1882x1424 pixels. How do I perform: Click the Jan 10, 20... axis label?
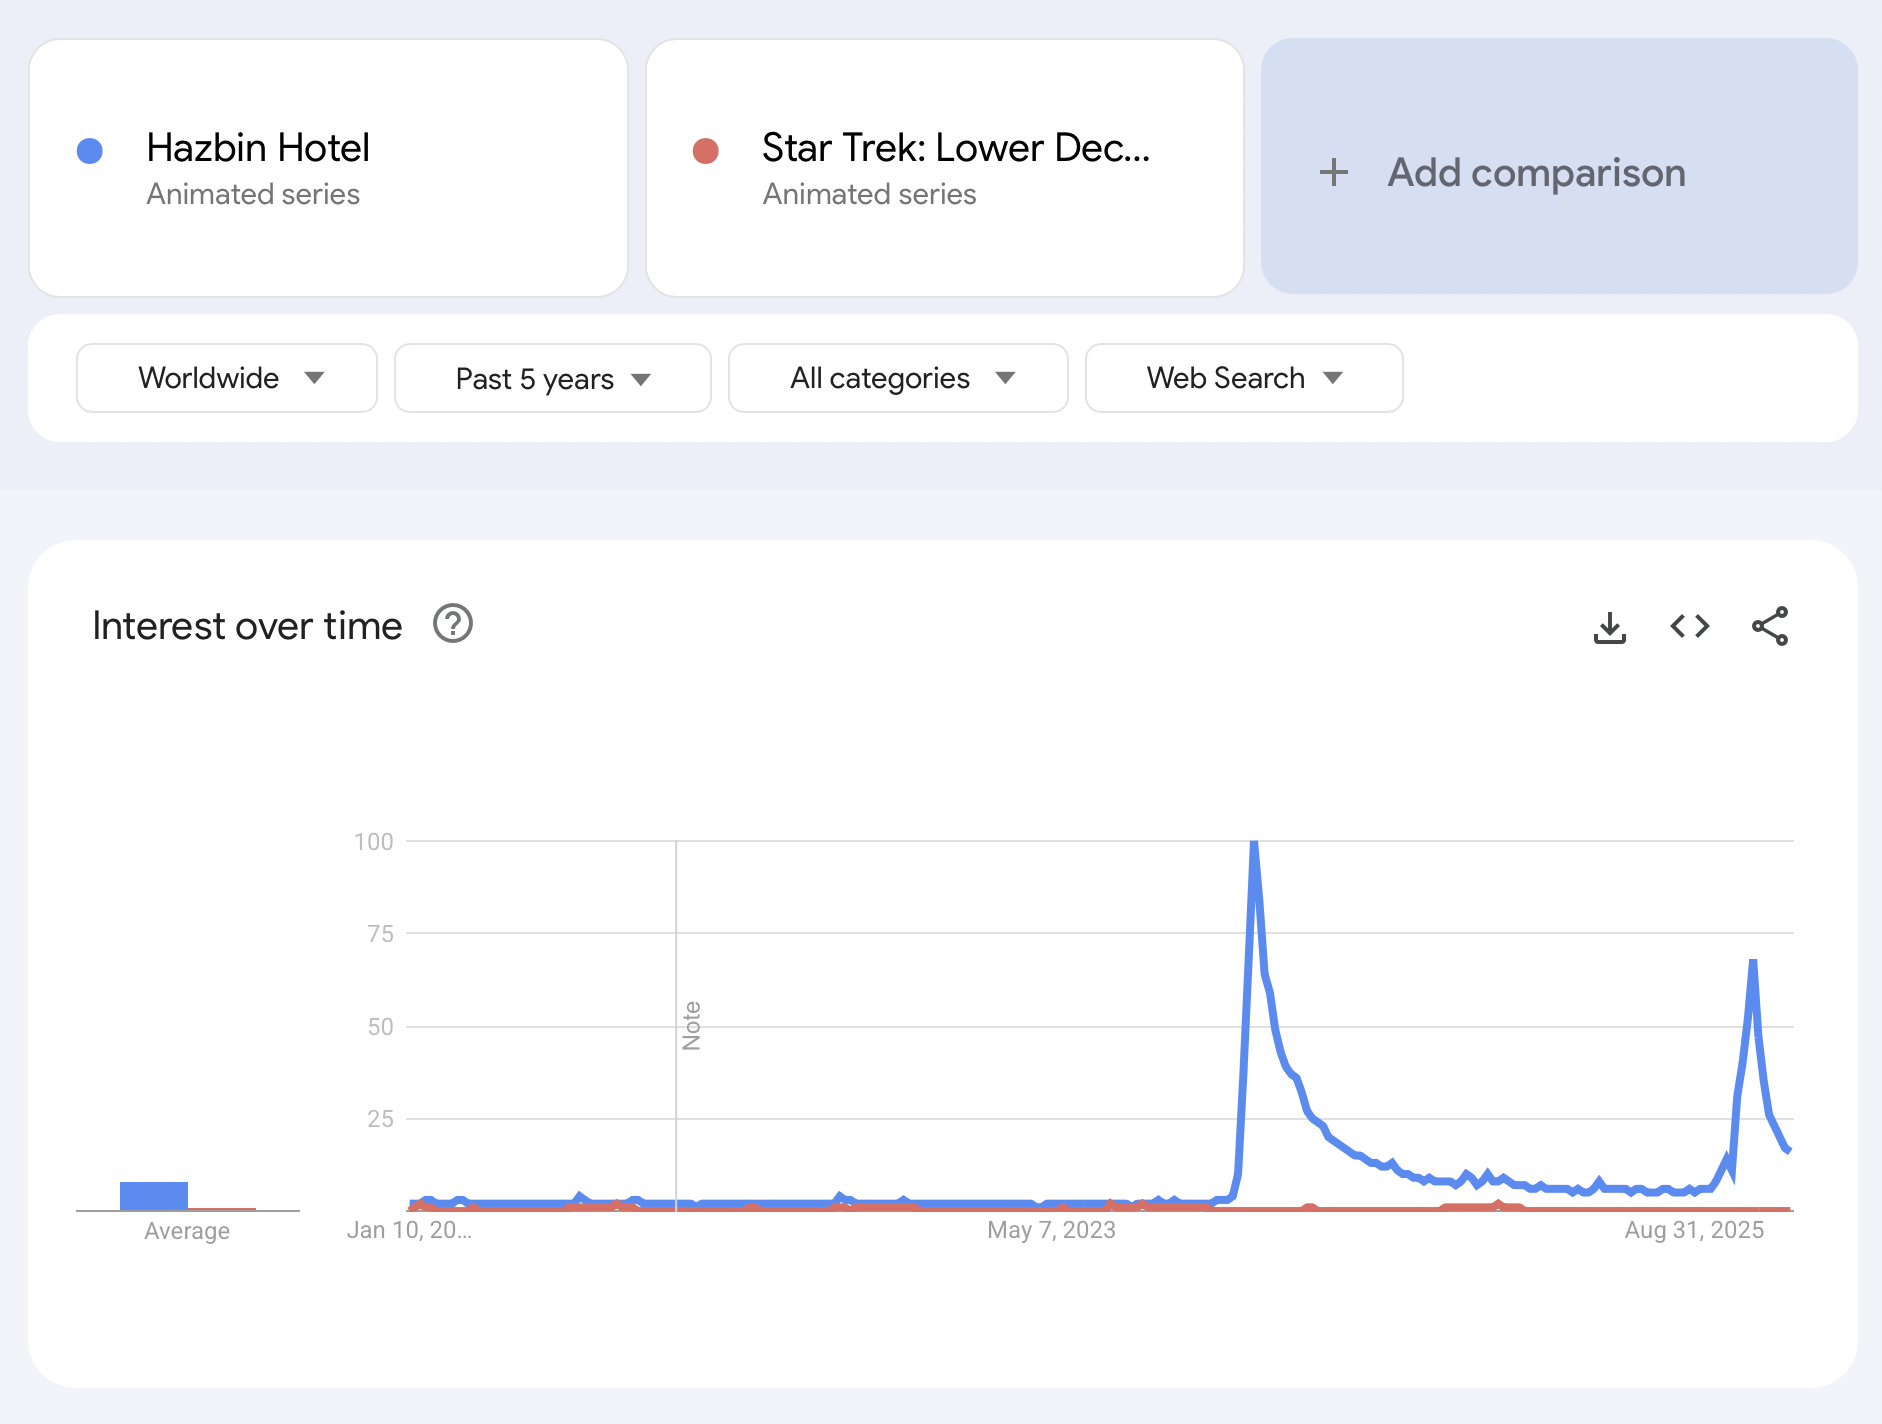[x=409, y=1230]
